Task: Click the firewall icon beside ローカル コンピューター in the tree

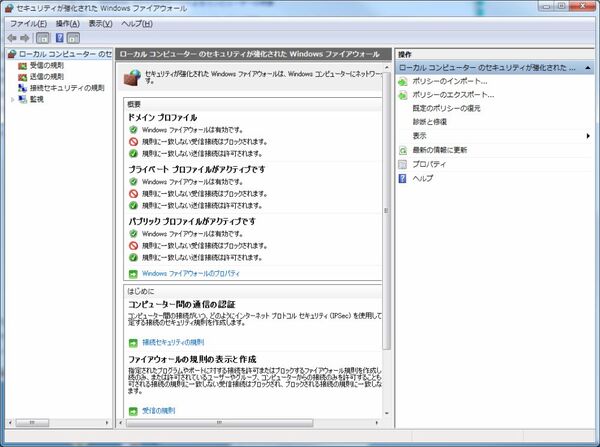Action: coord(12,54)
